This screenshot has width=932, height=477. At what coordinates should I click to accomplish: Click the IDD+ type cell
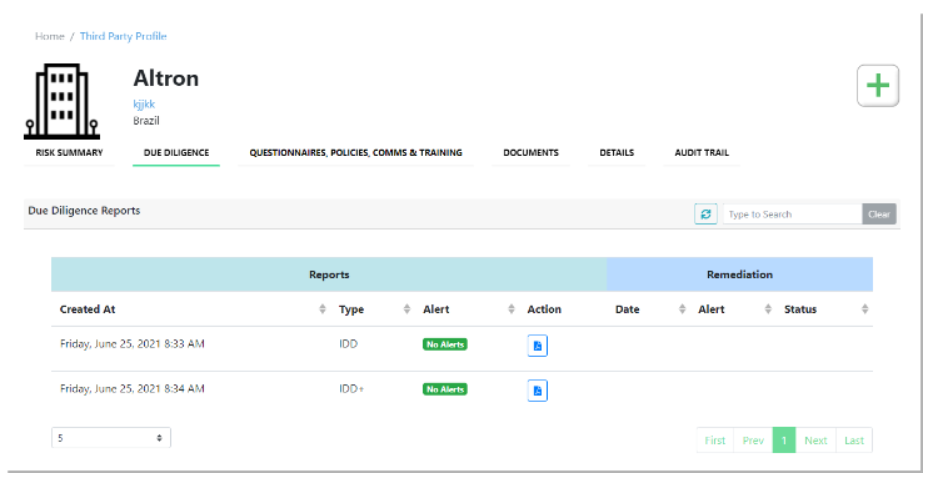pos(351,388)
